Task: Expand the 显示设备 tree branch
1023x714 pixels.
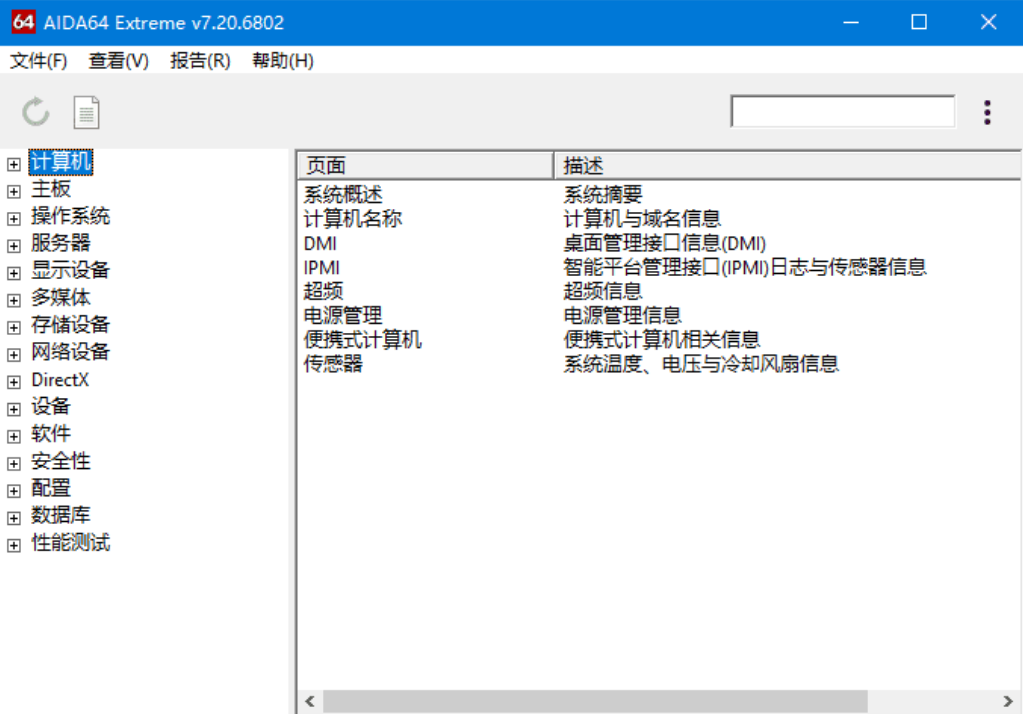Action: 13,271
